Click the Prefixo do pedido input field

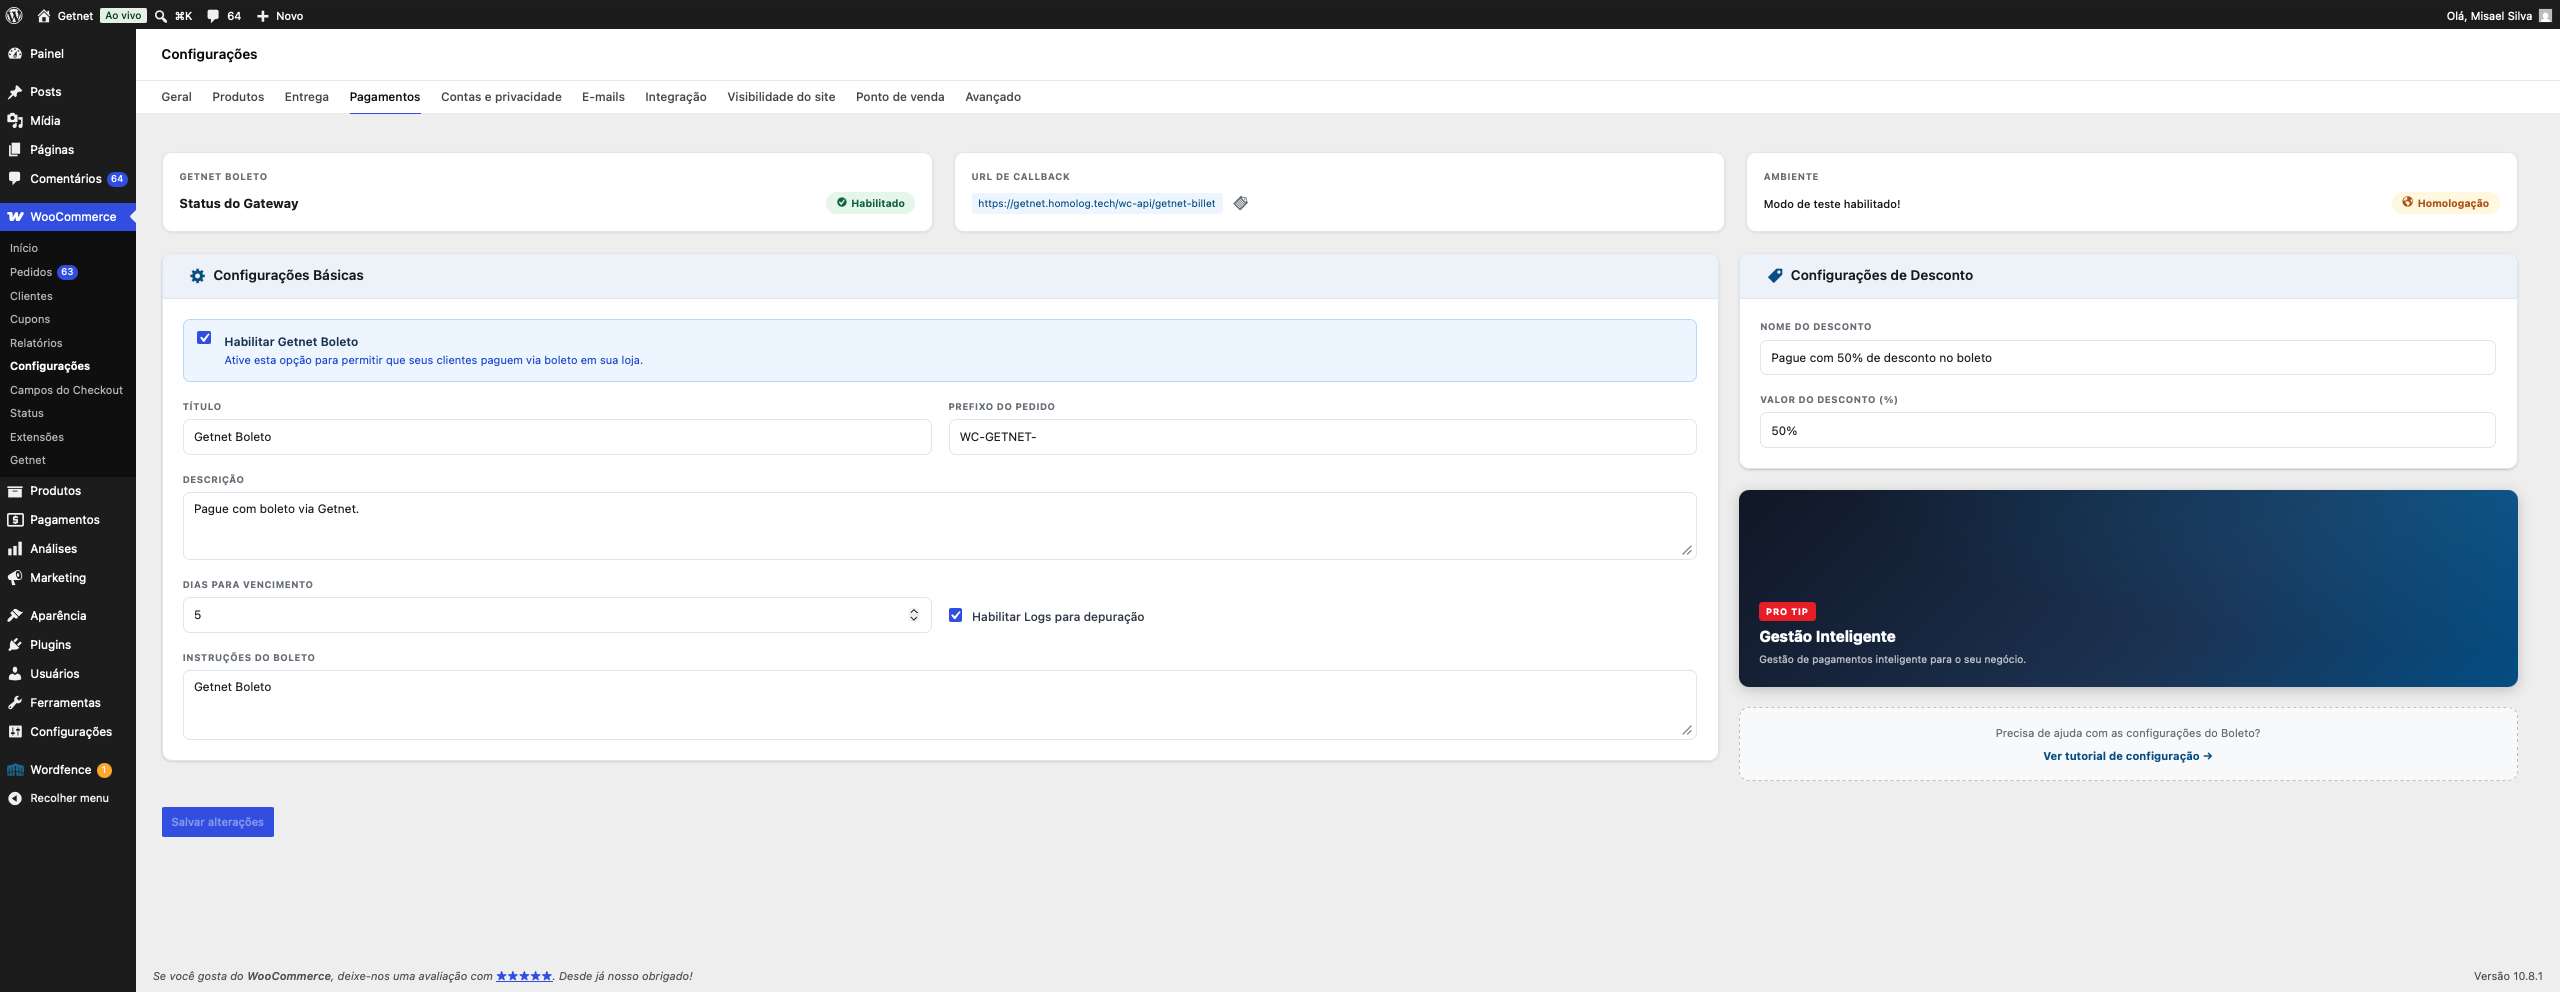tap(1322, 437)
